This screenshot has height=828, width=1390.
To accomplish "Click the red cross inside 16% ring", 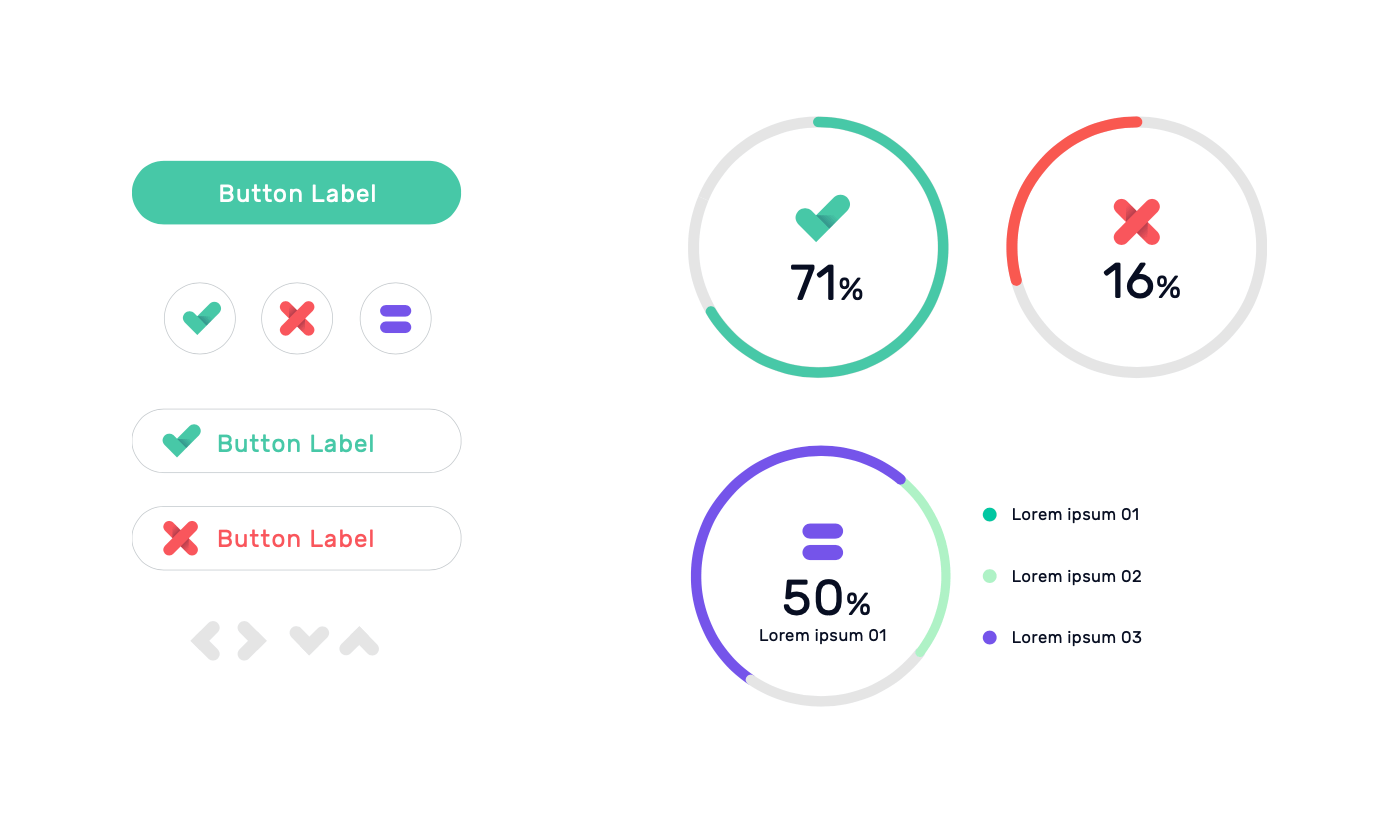I will [1137, 222].
